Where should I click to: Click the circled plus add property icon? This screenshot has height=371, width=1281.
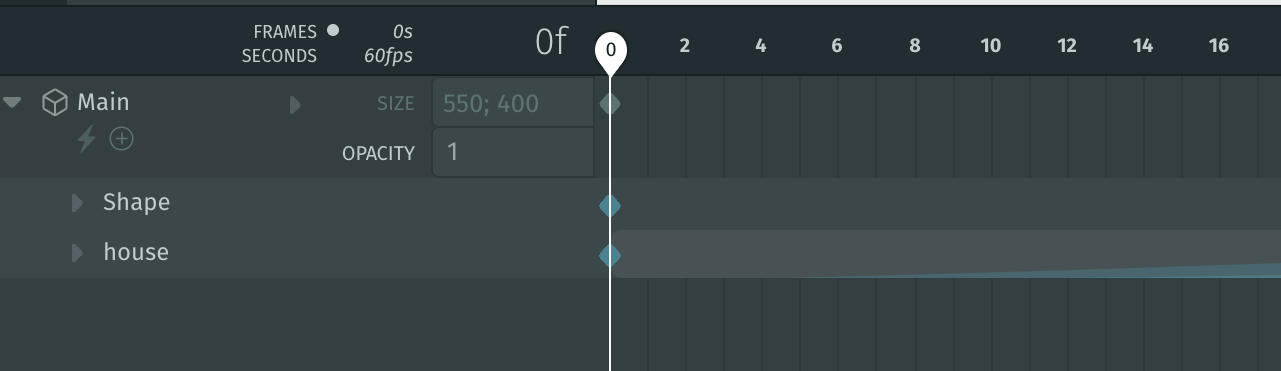tap(121, 139)
